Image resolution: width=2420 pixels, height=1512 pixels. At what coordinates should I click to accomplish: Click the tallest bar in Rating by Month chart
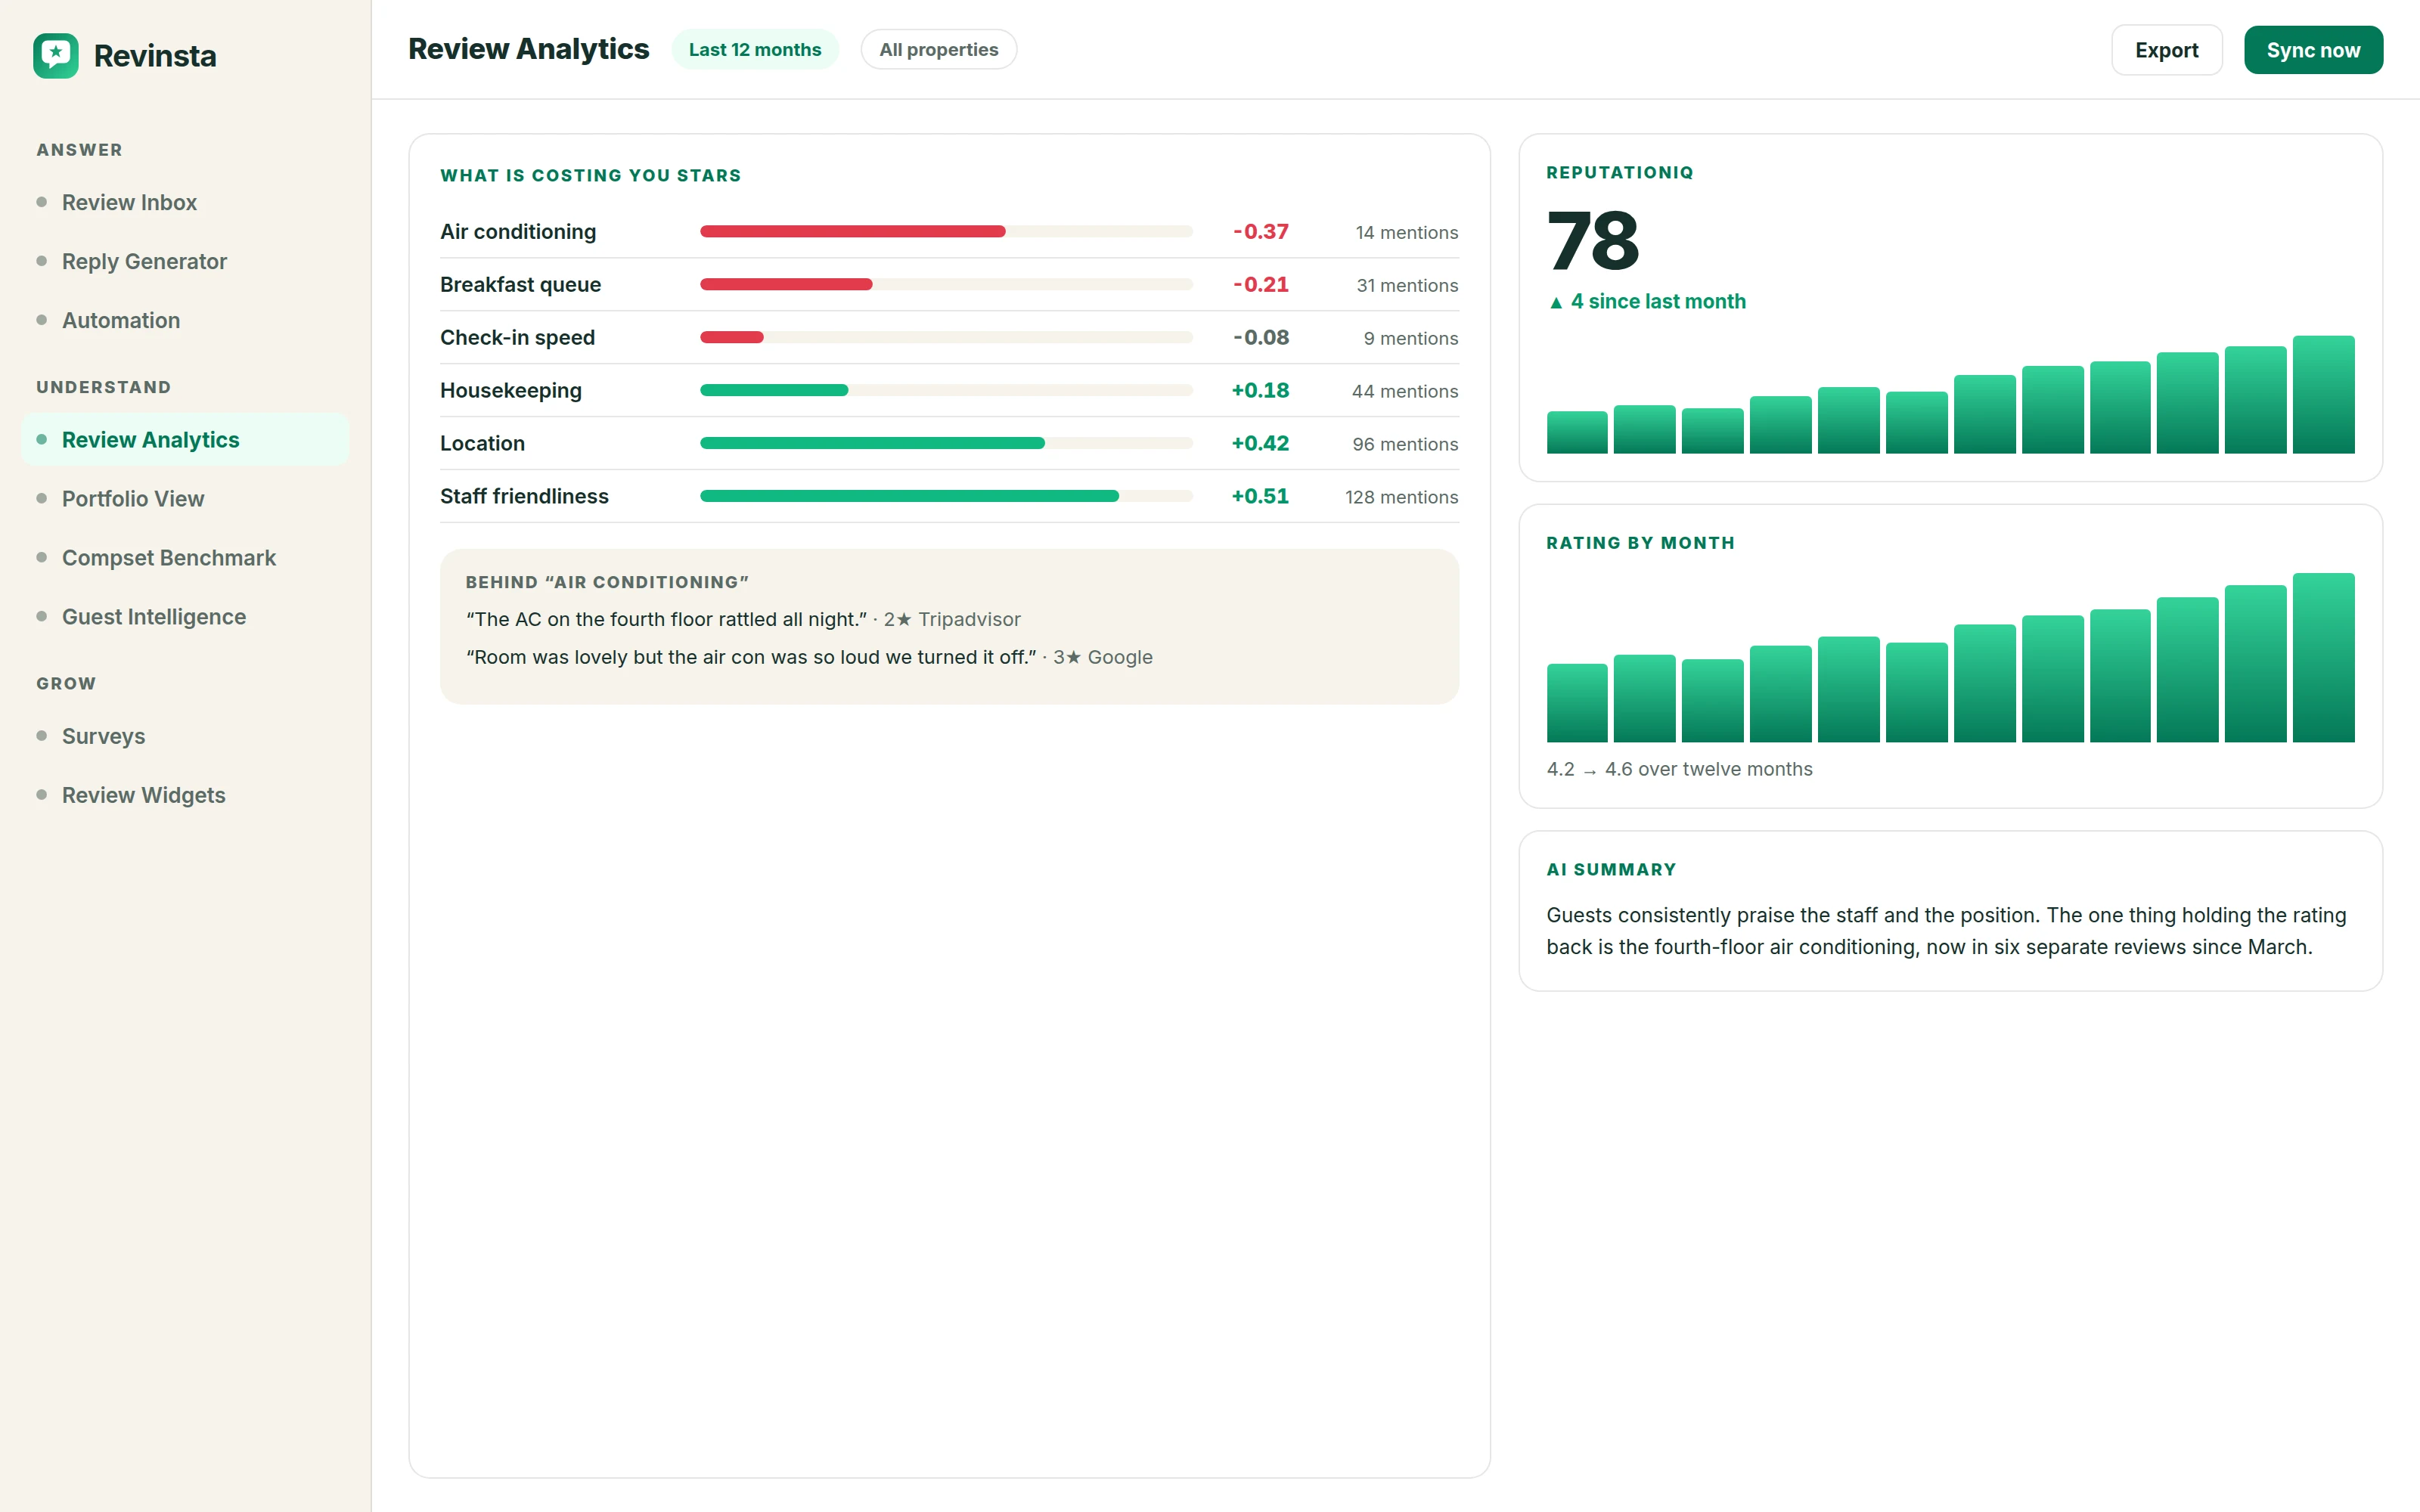(2323, 657)
